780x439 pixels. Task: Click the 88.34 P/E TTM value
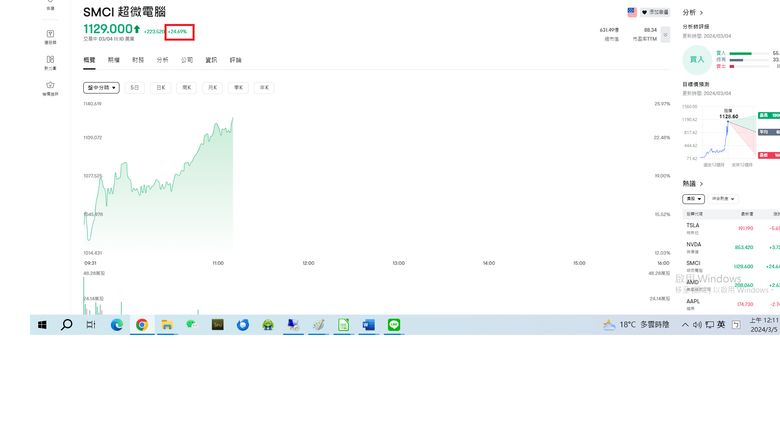click(650, 30)
